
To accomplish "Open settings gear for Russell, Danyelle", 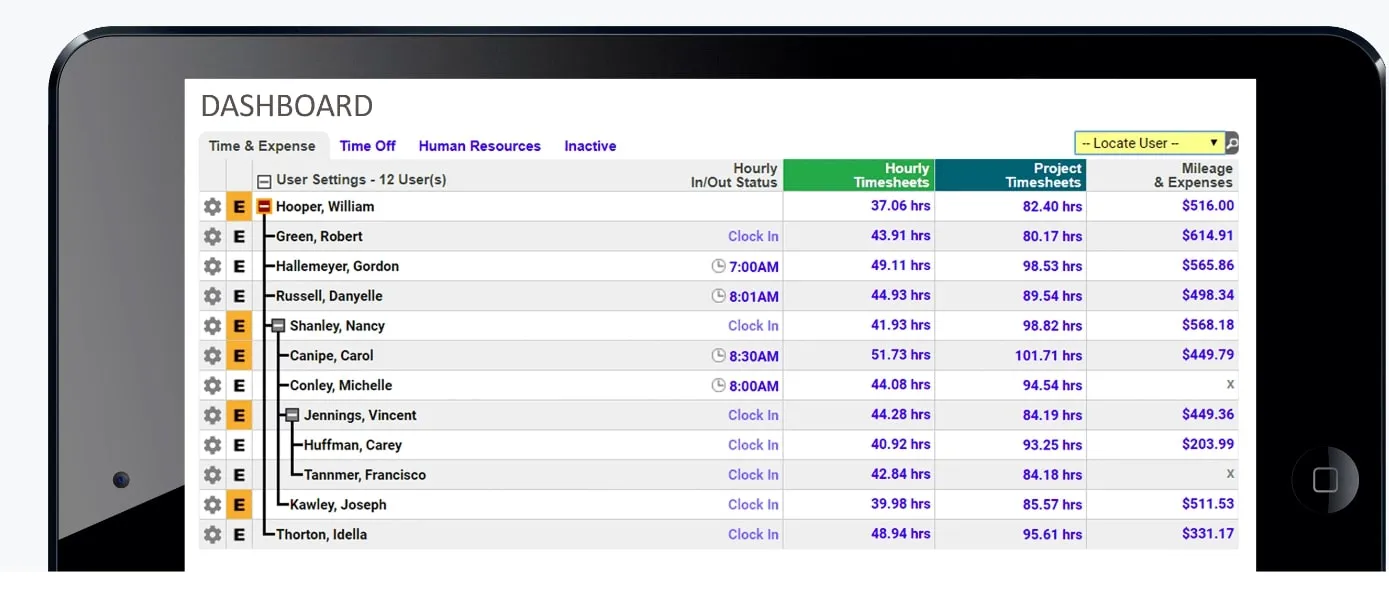I will [x=212, y=296].
